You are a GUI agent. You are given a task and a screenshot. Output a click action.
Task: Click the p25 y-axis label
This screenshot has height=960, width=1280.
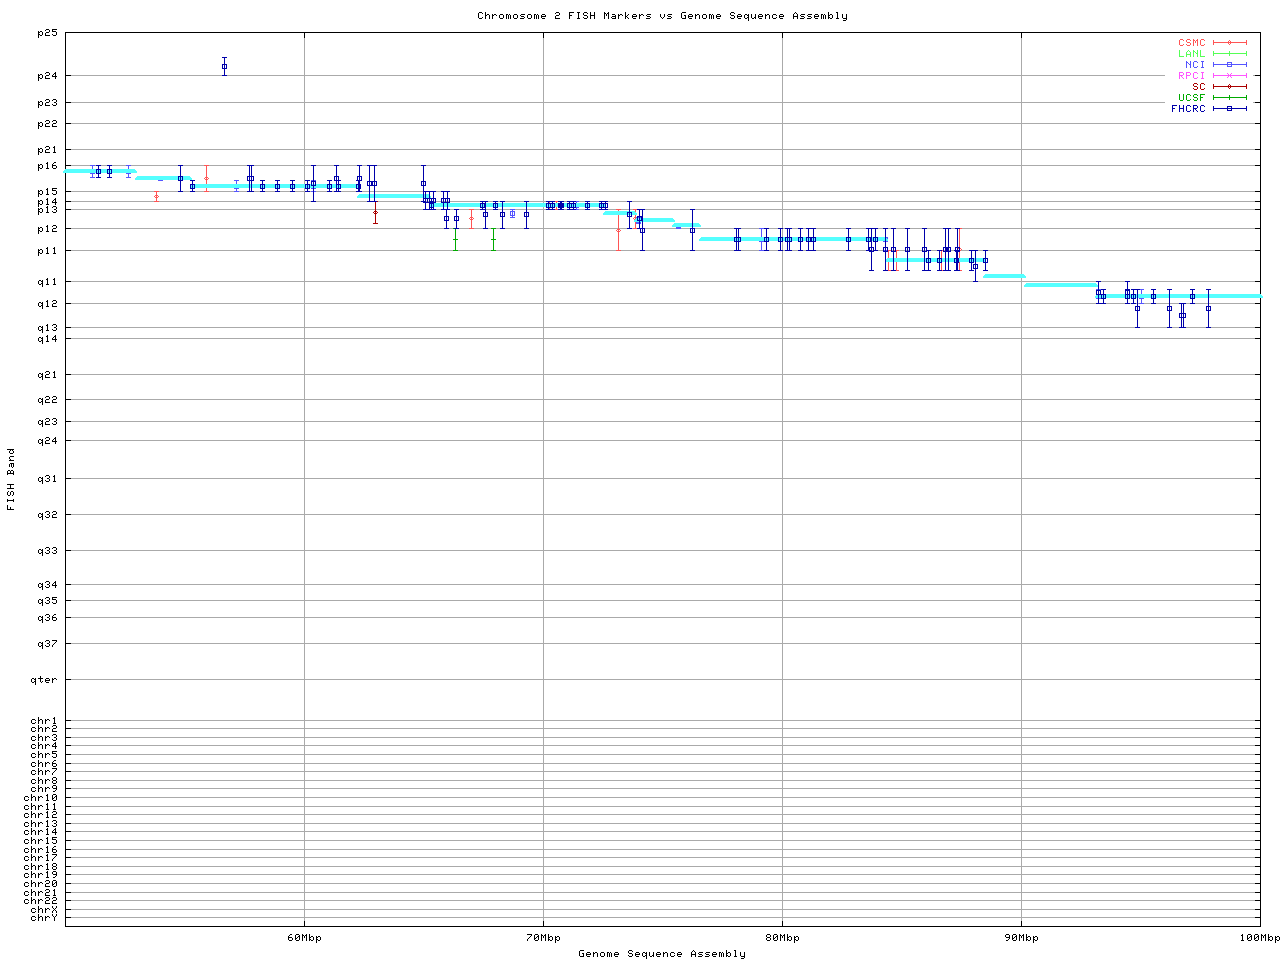[48, 33]
